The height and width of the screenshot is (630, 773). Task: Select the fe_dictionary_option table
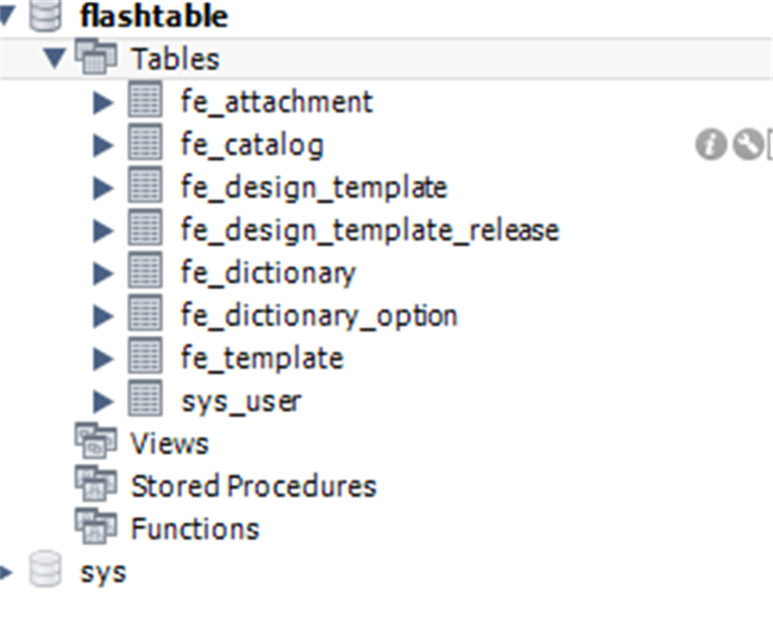point(319,316)
